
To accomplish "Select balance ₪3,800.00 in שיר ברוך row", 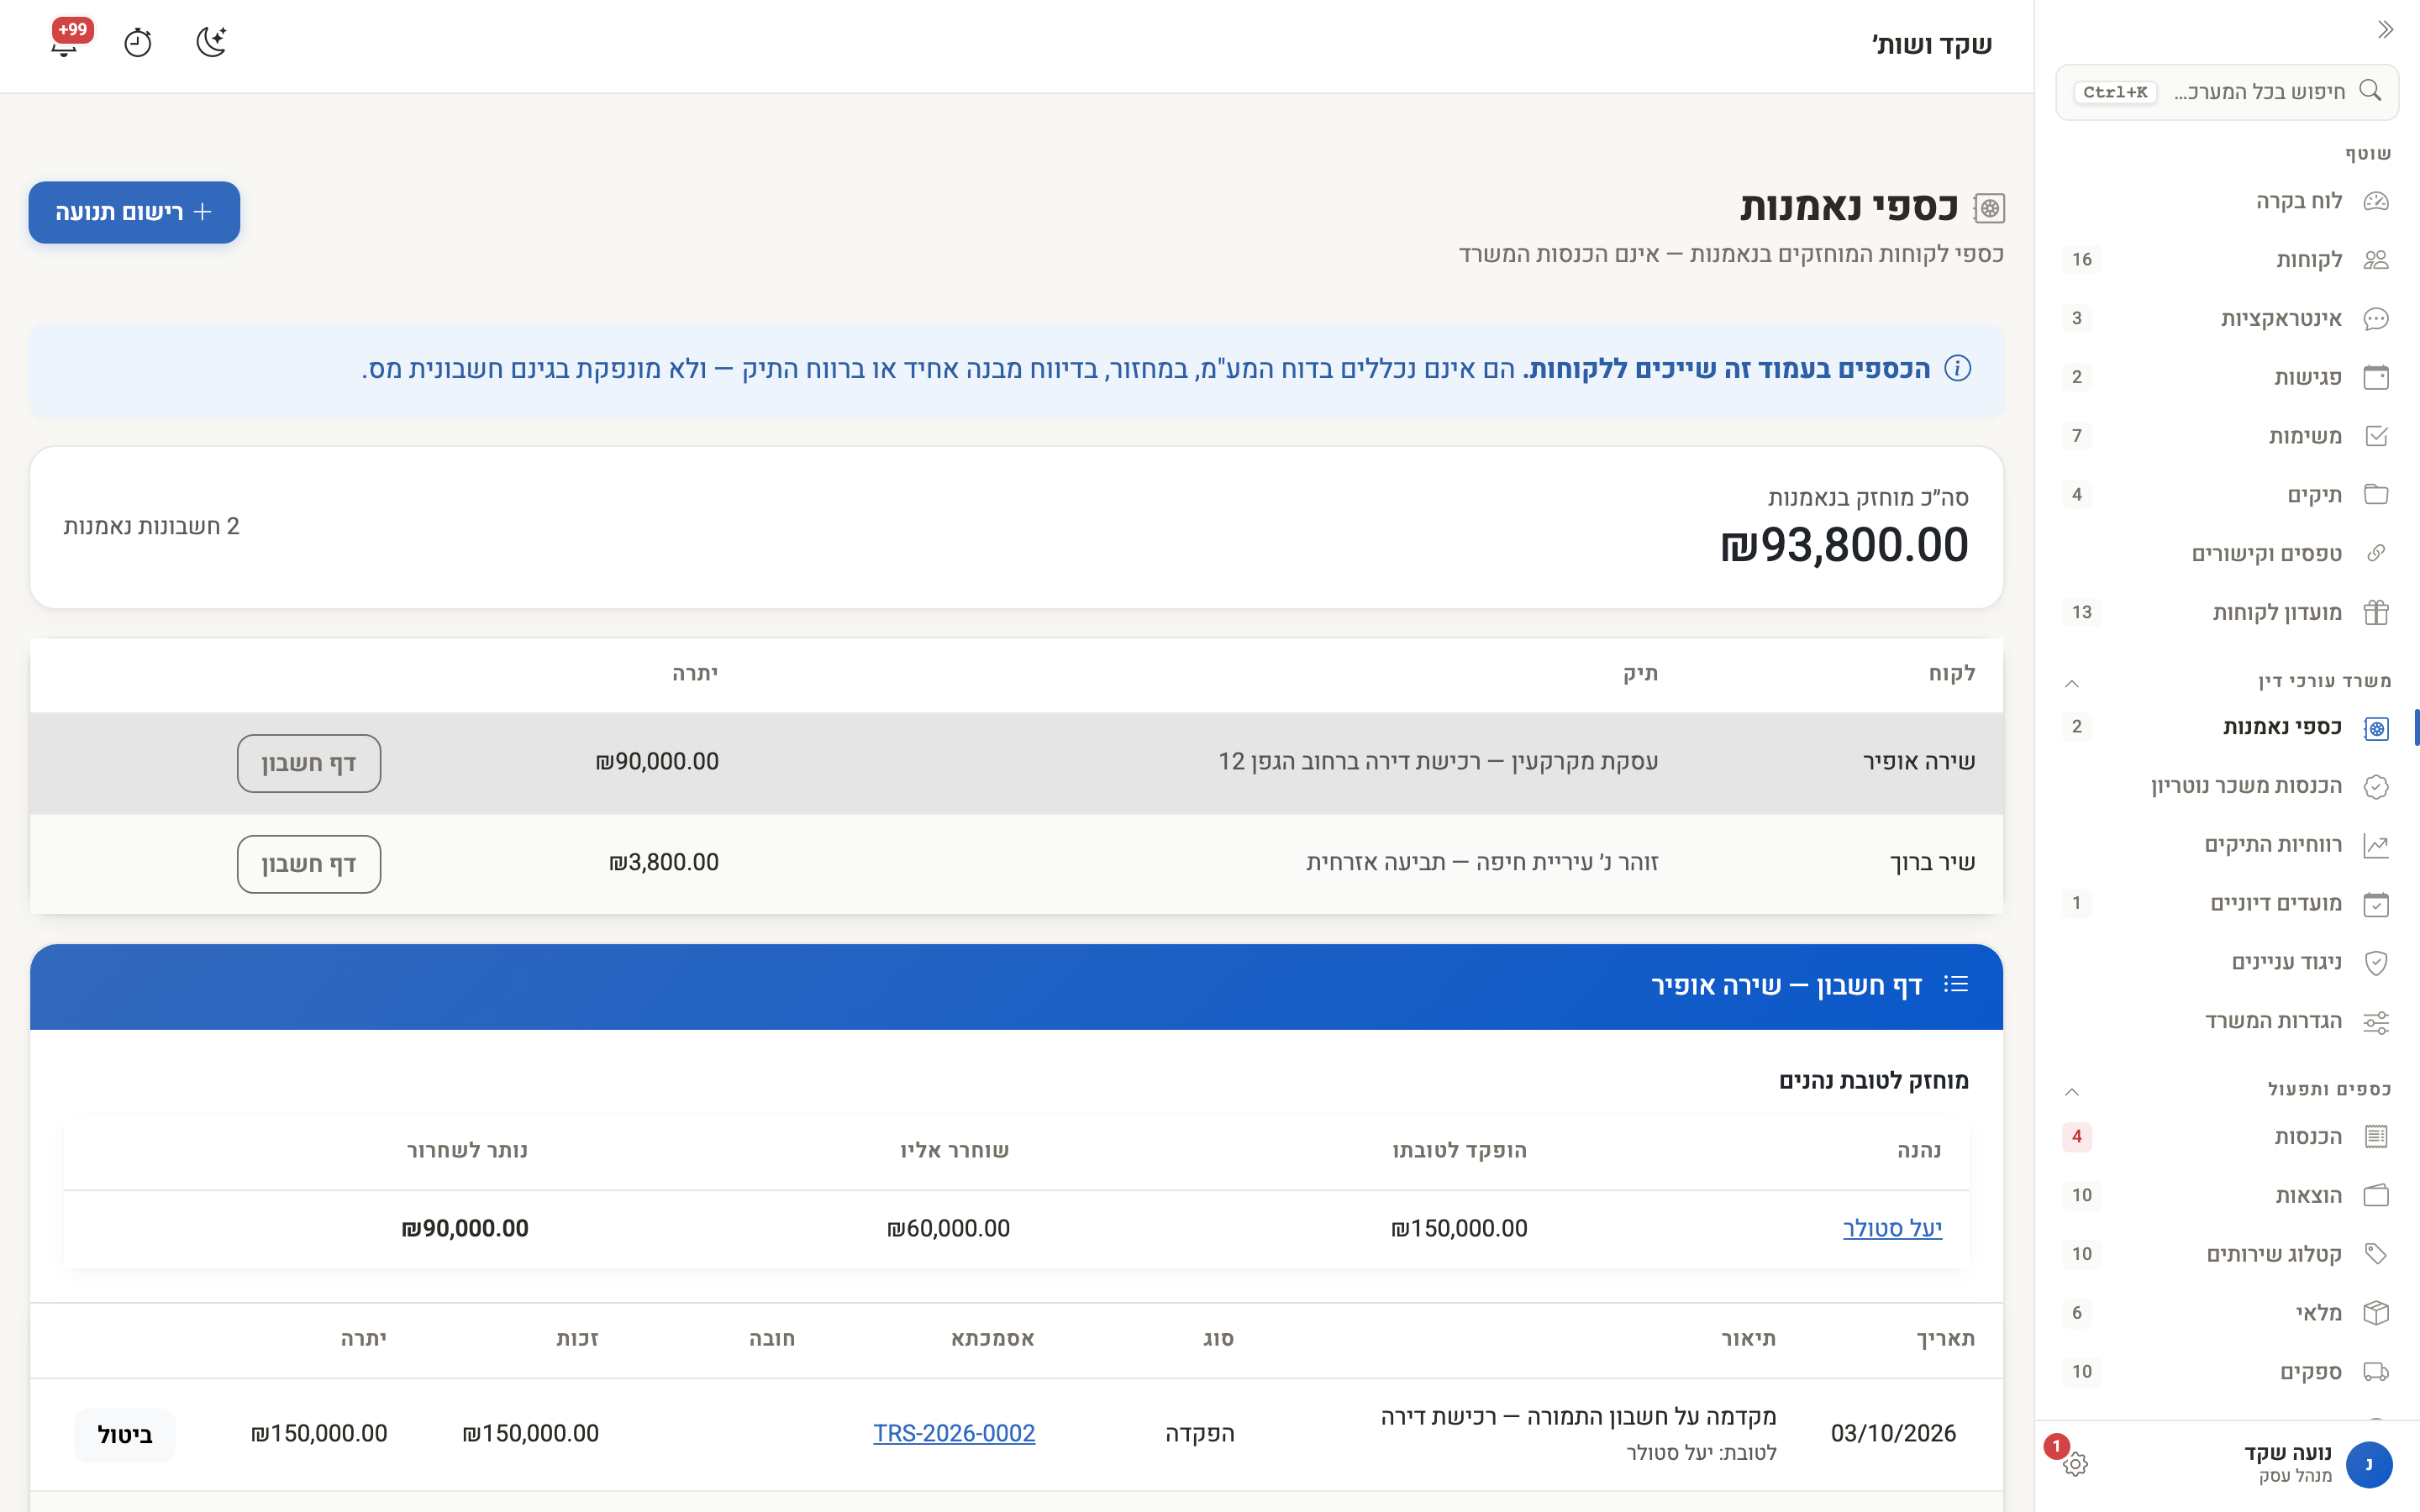I will tap(664, 862).
